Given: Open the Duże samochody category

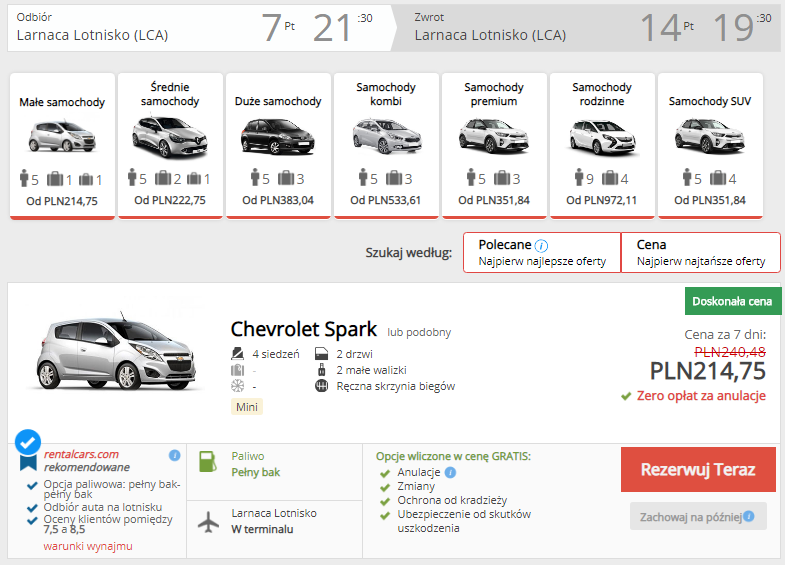Looking at the screenshot, I should (x=278, y=146).
